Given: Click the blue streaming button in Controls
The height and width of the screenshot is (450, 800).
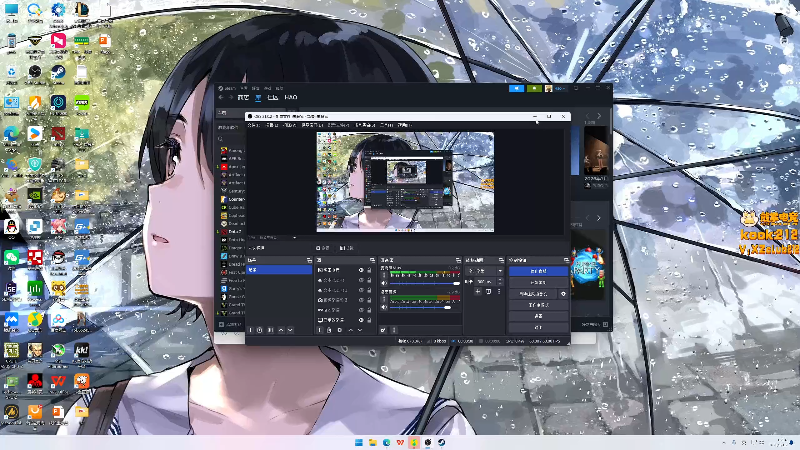Looking at the screenshot, I should coord(538,271).
